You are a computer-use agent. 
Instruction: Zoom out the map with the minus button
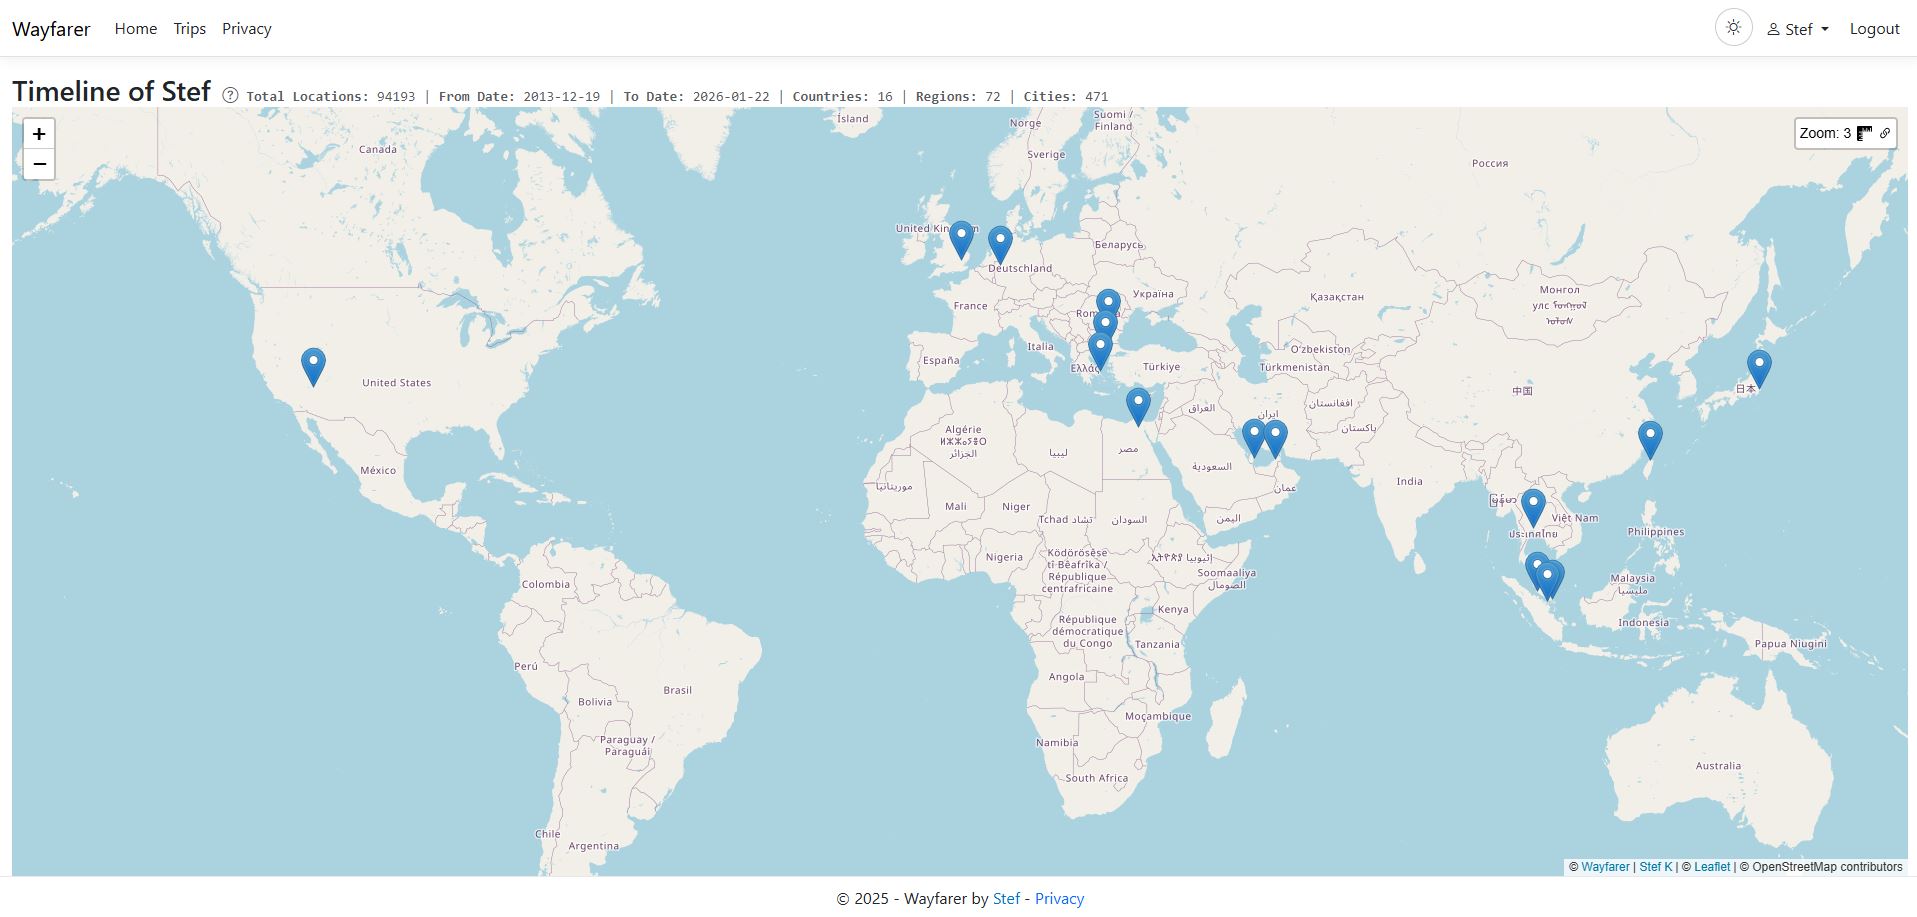coord(39,164)
